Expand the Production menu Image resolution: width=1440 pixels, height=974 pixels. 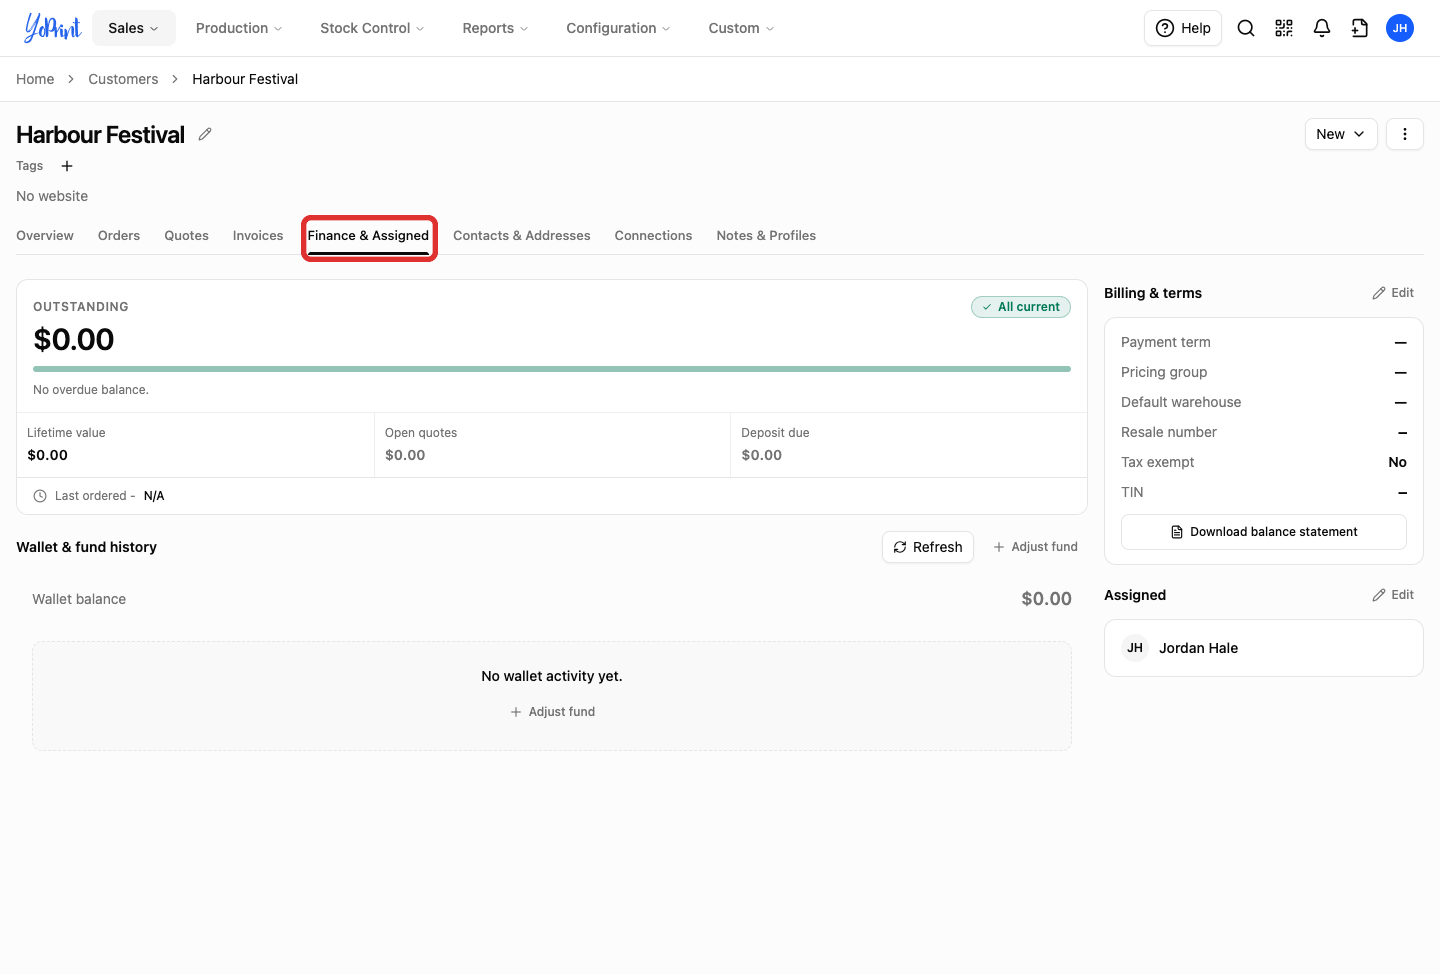click(239, 28)
